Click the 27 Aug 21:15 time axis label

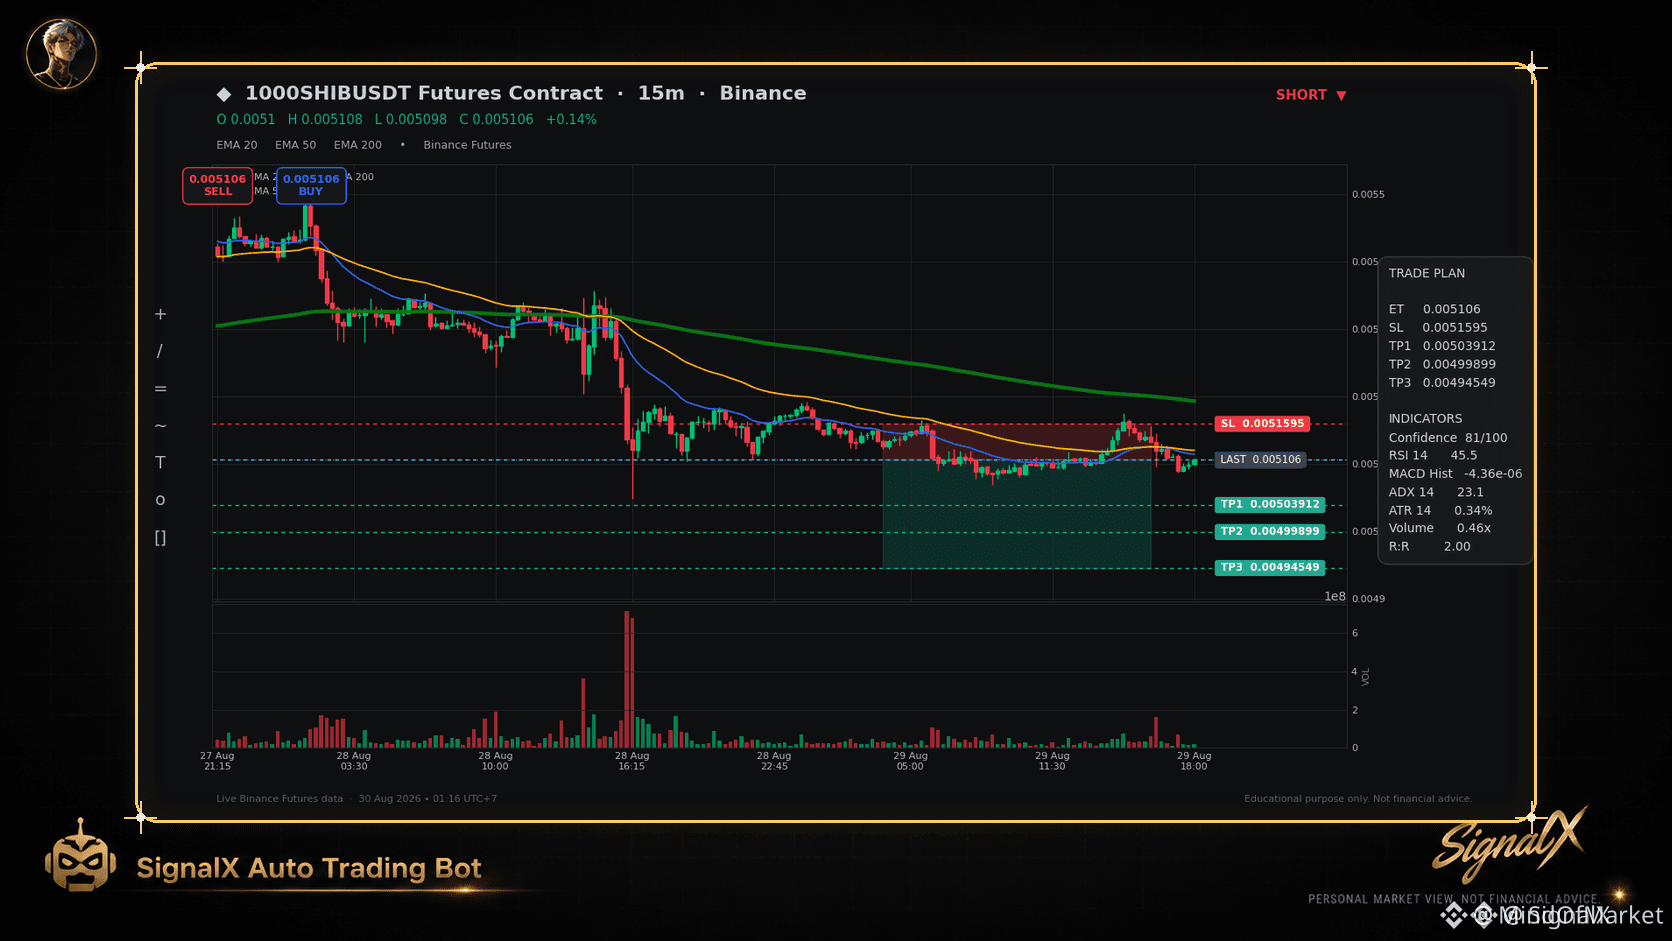click(217, 761)
